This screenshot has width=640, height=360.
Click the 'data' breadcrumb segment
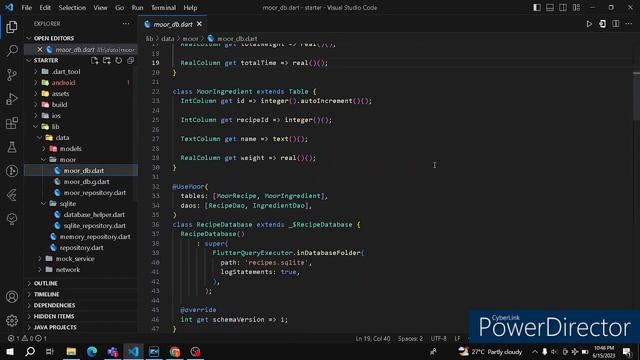[x=167, y=38]
